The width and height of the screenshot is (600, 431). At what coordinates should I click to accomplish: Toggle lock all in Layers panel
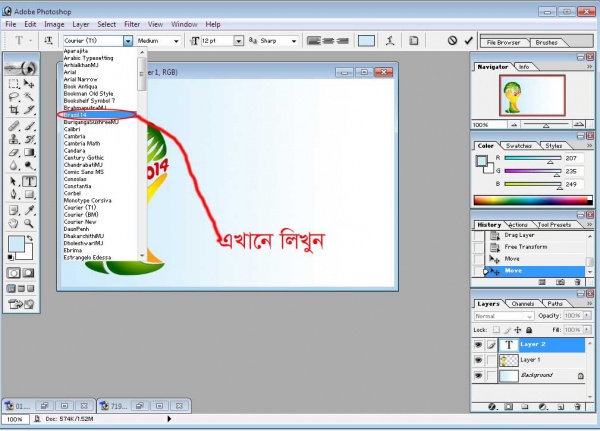(529, 330)
